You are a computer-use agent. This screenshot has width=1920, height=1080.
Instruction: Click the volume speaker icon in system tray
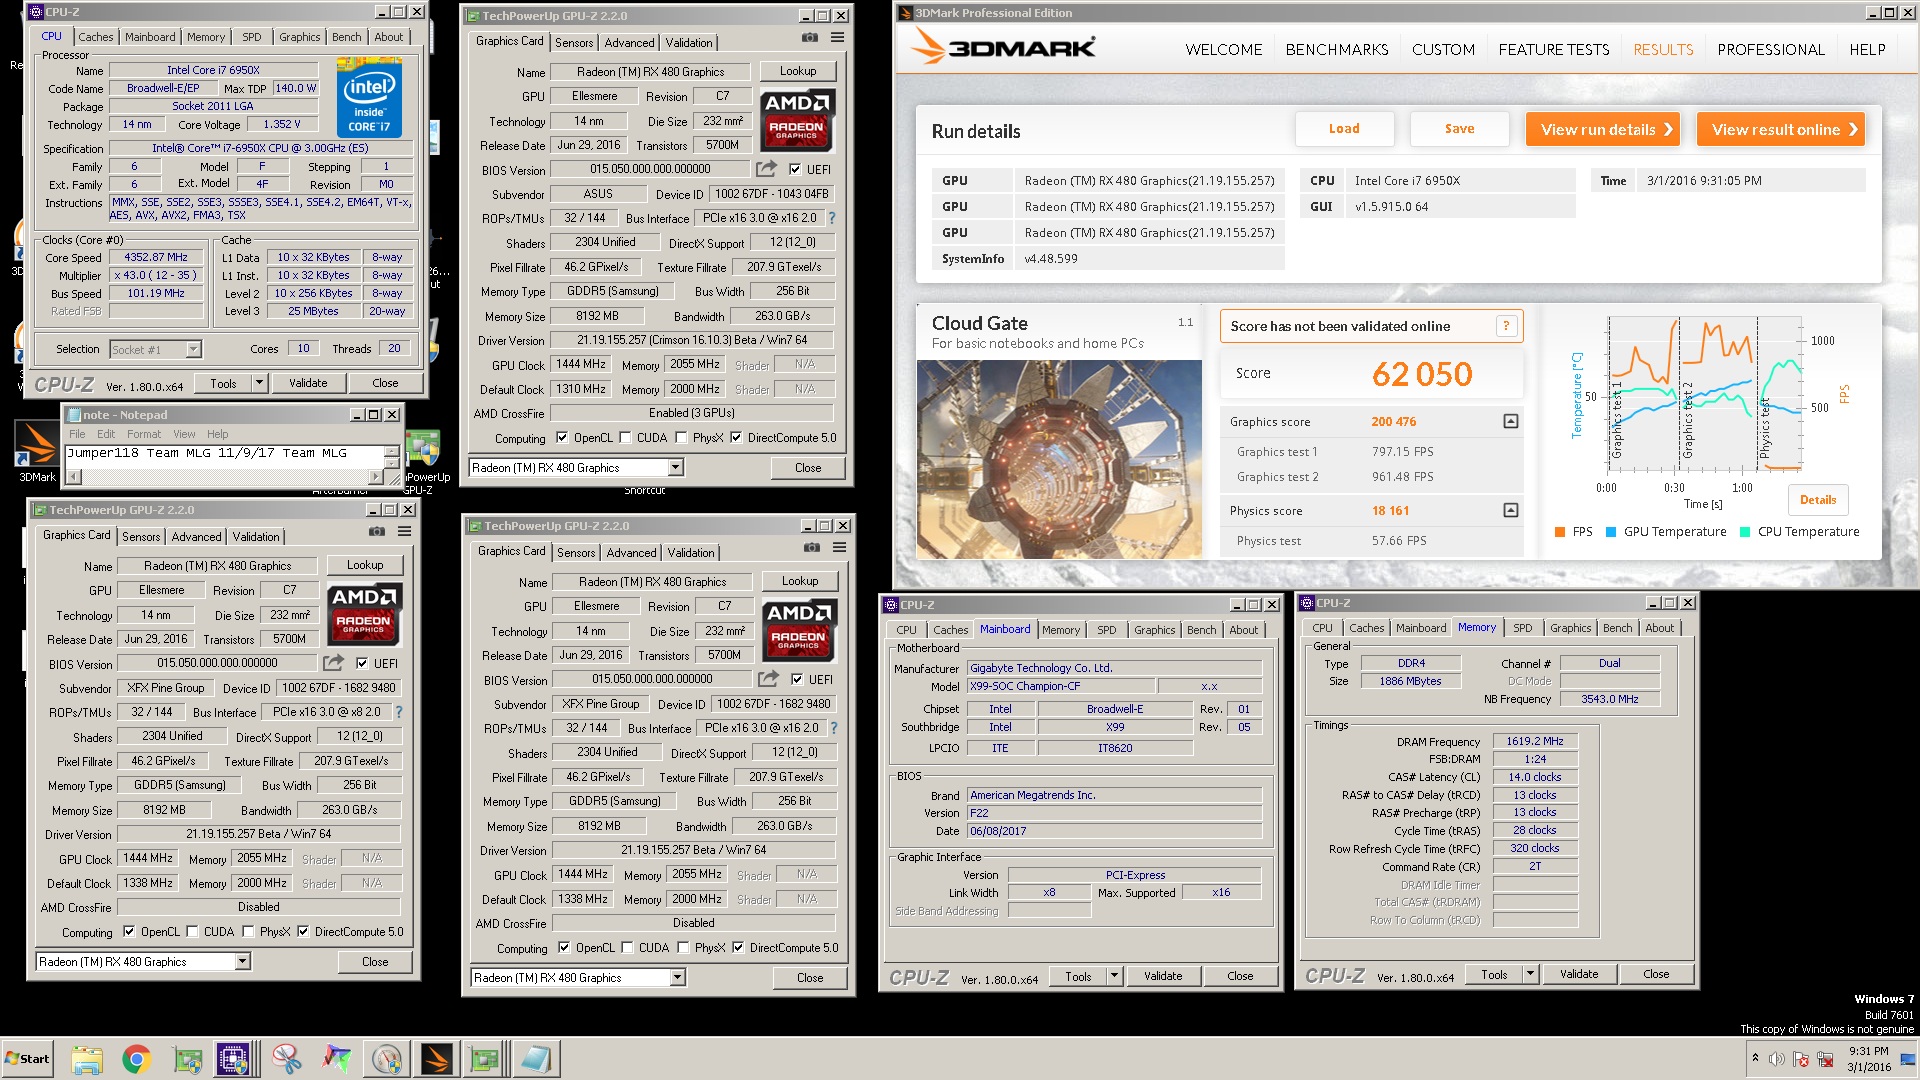(1776, 1059)
